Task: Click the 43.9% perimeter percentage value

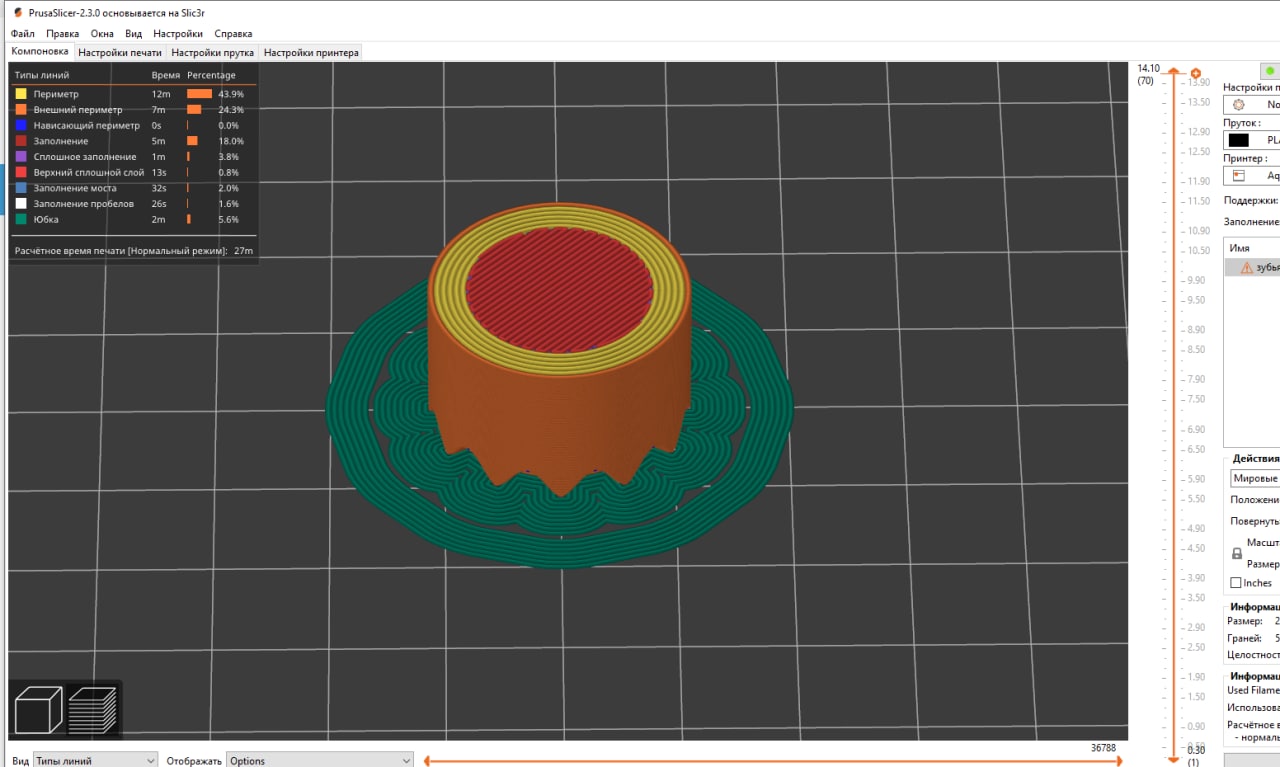Action: point(231,94)
